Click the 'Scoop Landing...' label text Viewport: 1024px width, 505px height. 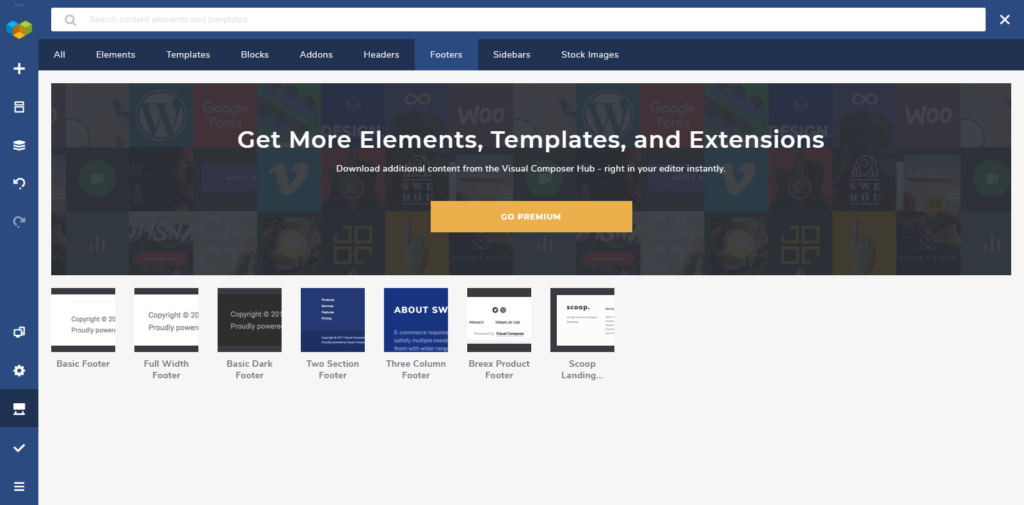(x=583, y=369)
